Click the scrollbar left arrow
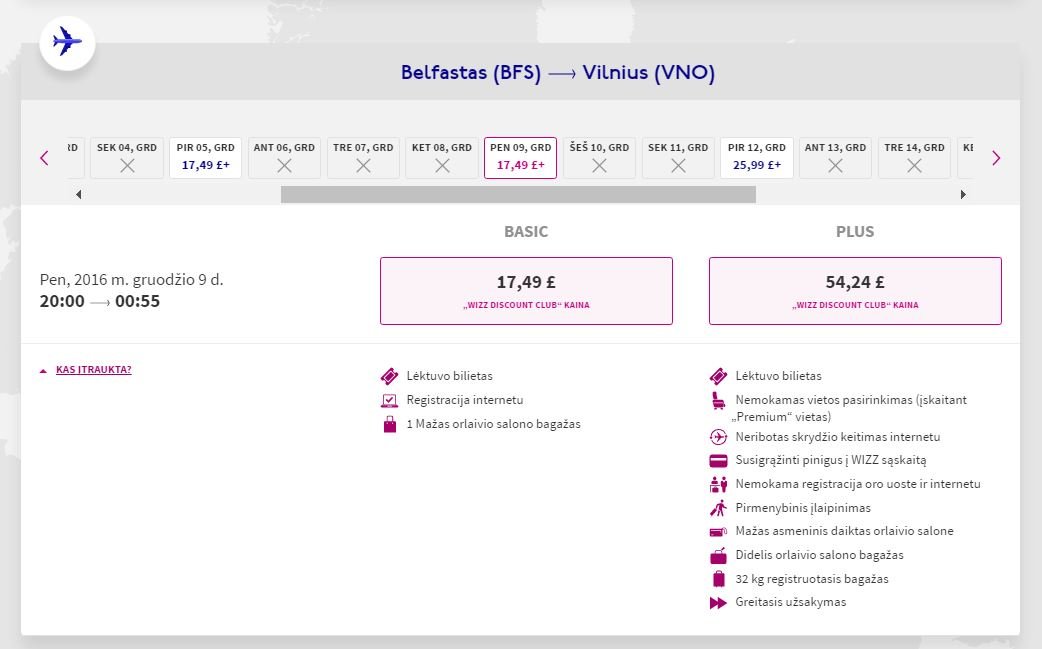The width and height of the screenshot is (1042, 649). click(x=78, y=195)
